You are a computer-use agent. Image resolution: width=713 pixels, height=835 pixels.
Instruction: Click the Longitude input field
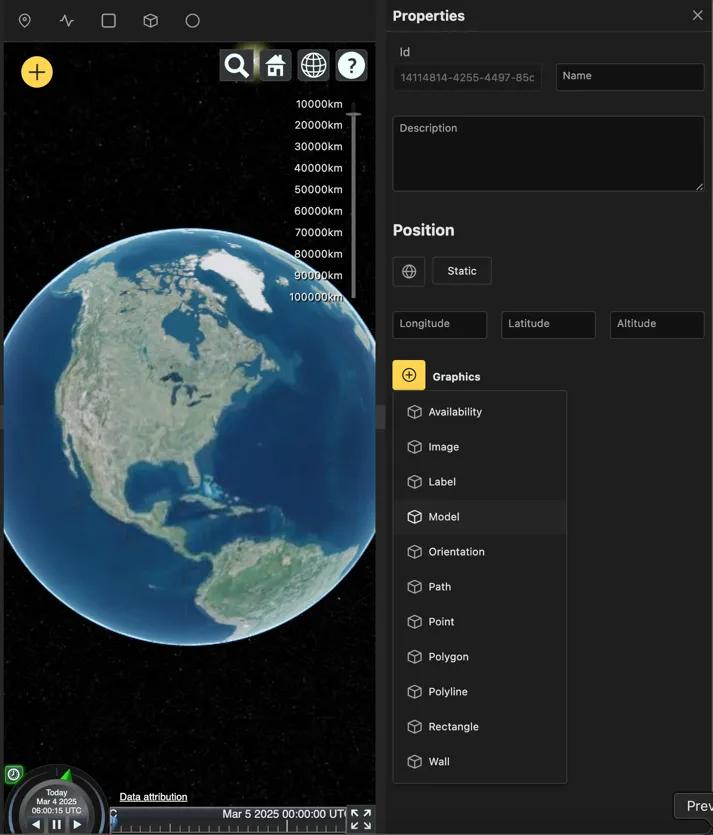[x=439, y=324]
